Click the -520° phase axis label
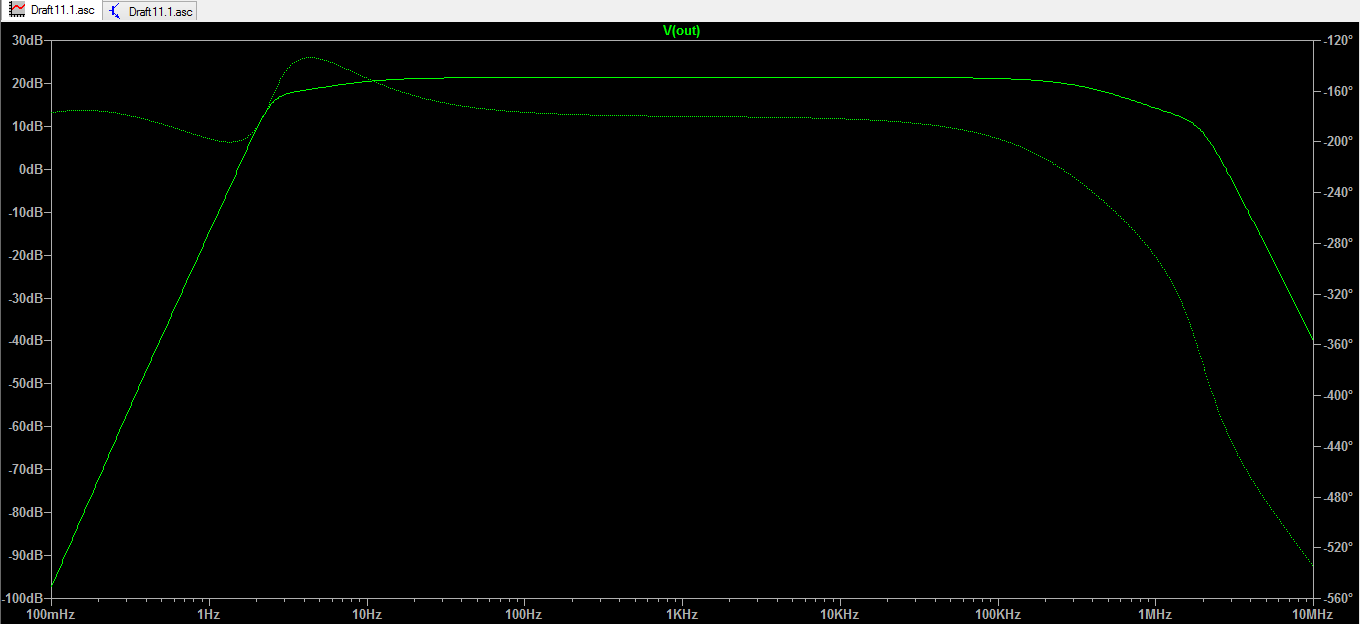 click(x=1337, y=548)
